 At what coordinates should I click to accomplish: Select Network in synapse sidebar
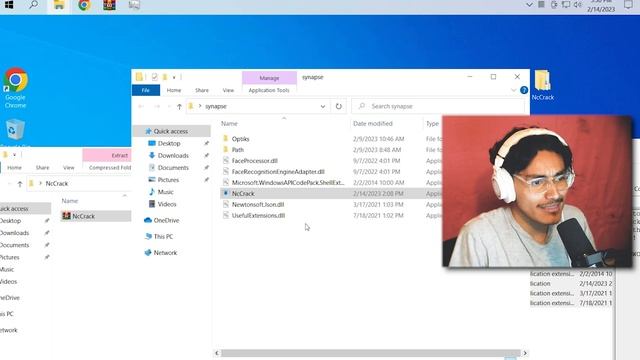tap(165, 253)
